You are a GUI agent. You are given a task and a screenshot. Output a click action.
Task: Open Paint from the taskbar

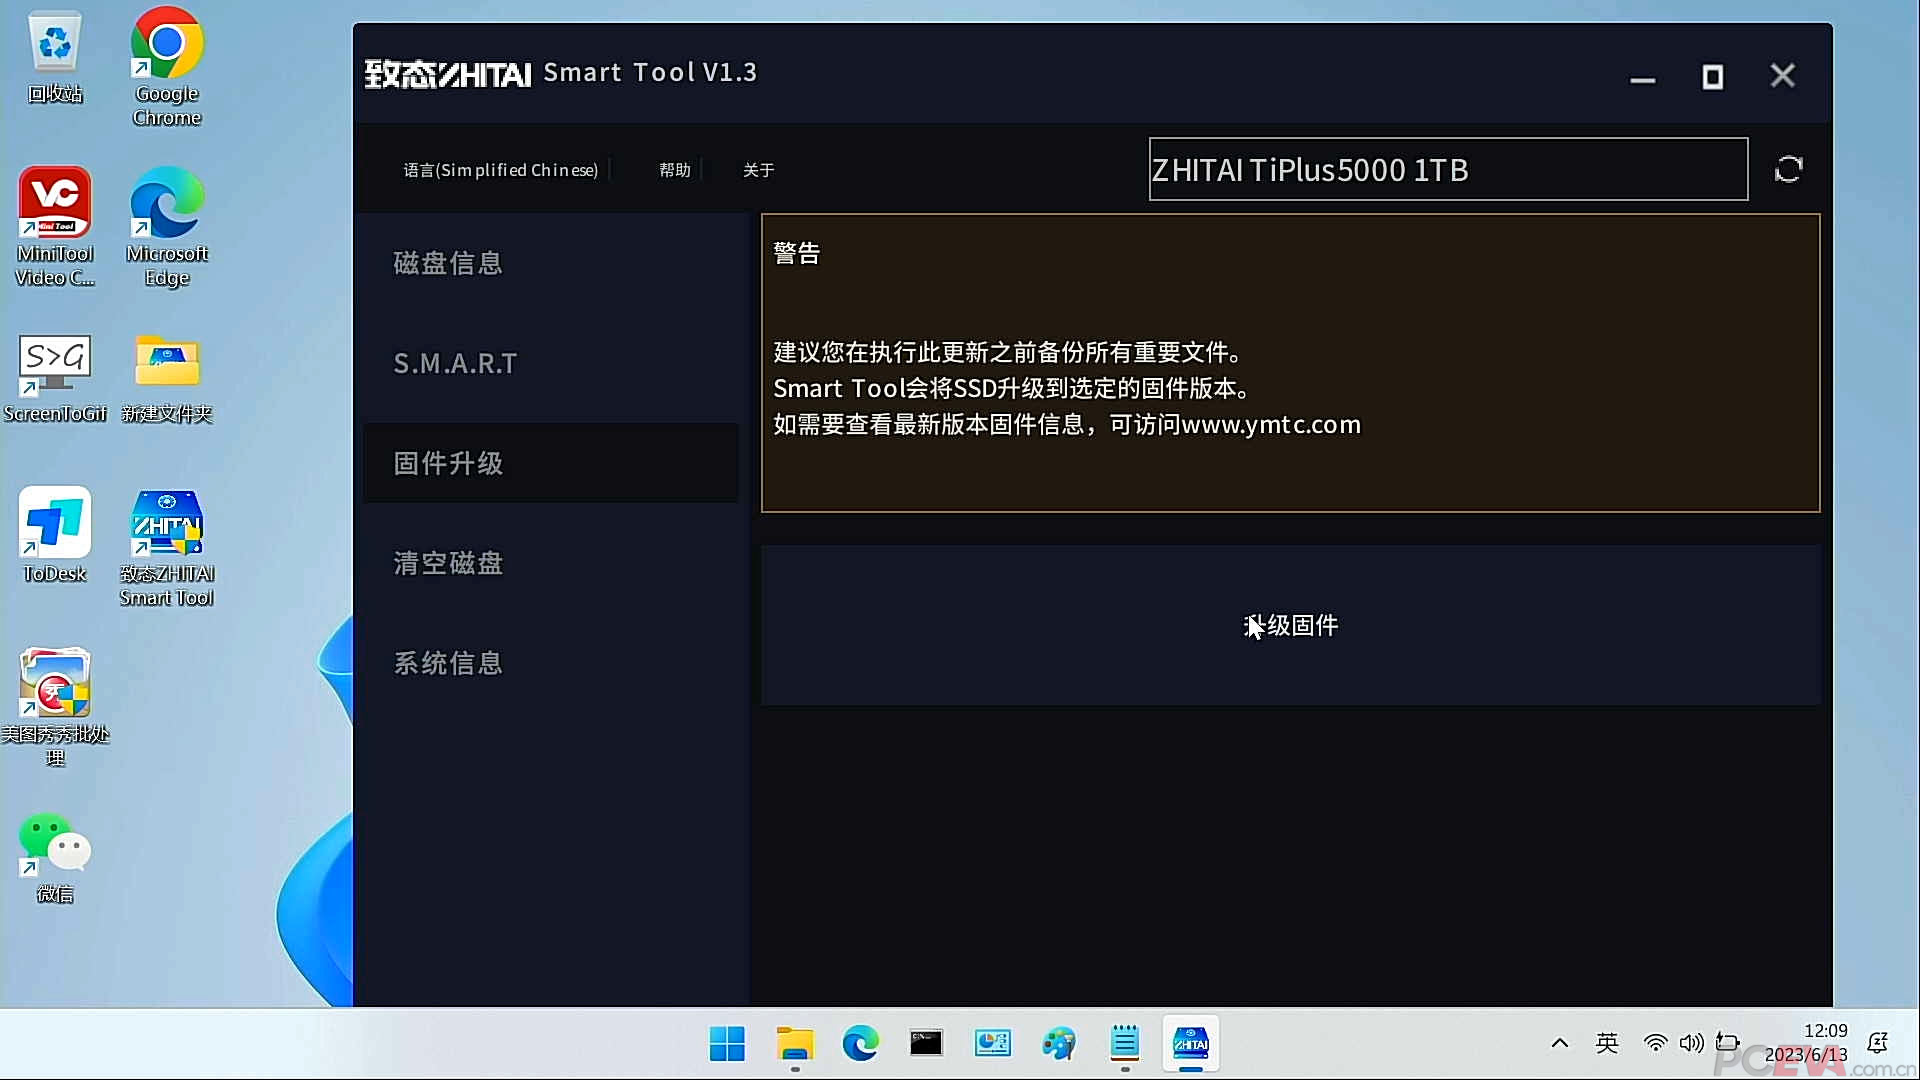[x=1059, y=1043]
